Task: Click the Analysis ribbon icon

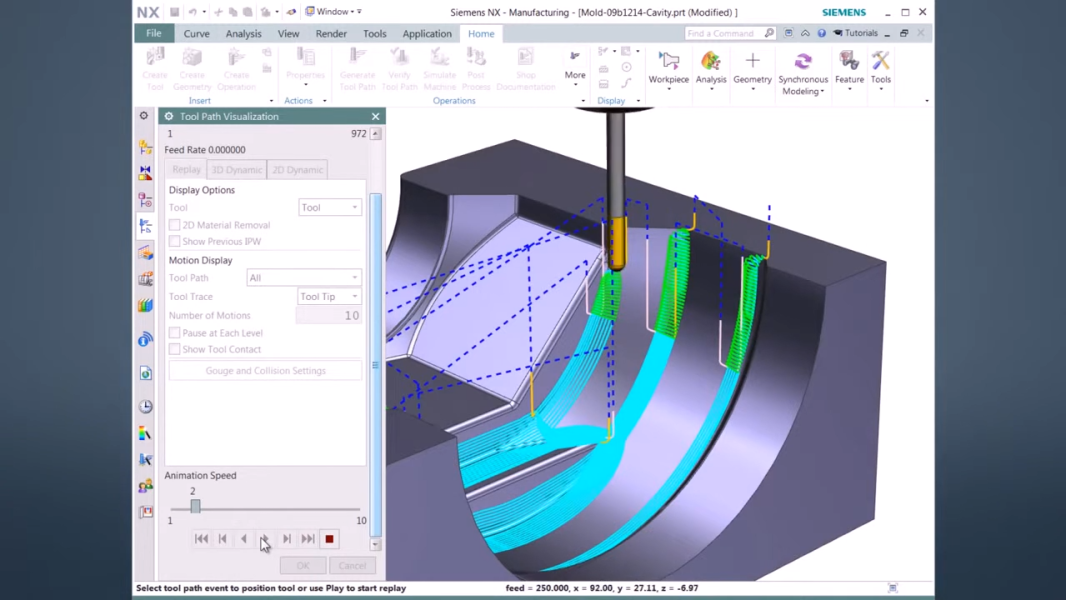Action: 711,68
